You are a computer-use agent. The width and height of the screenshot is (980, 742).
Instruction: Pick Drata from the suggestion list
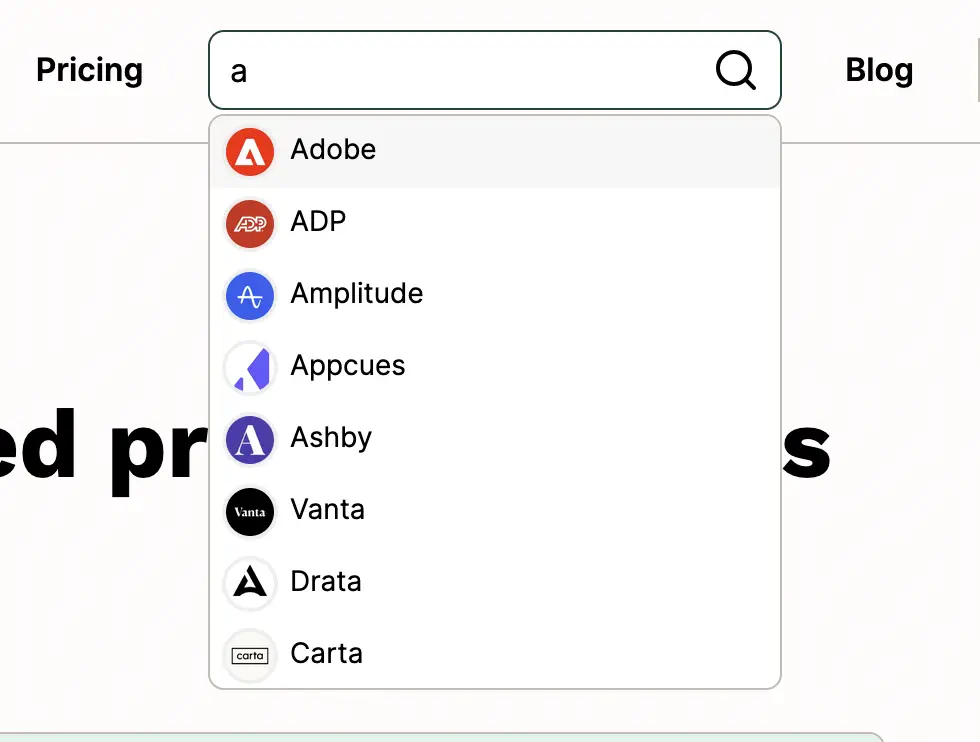click(x=495, y=584)
